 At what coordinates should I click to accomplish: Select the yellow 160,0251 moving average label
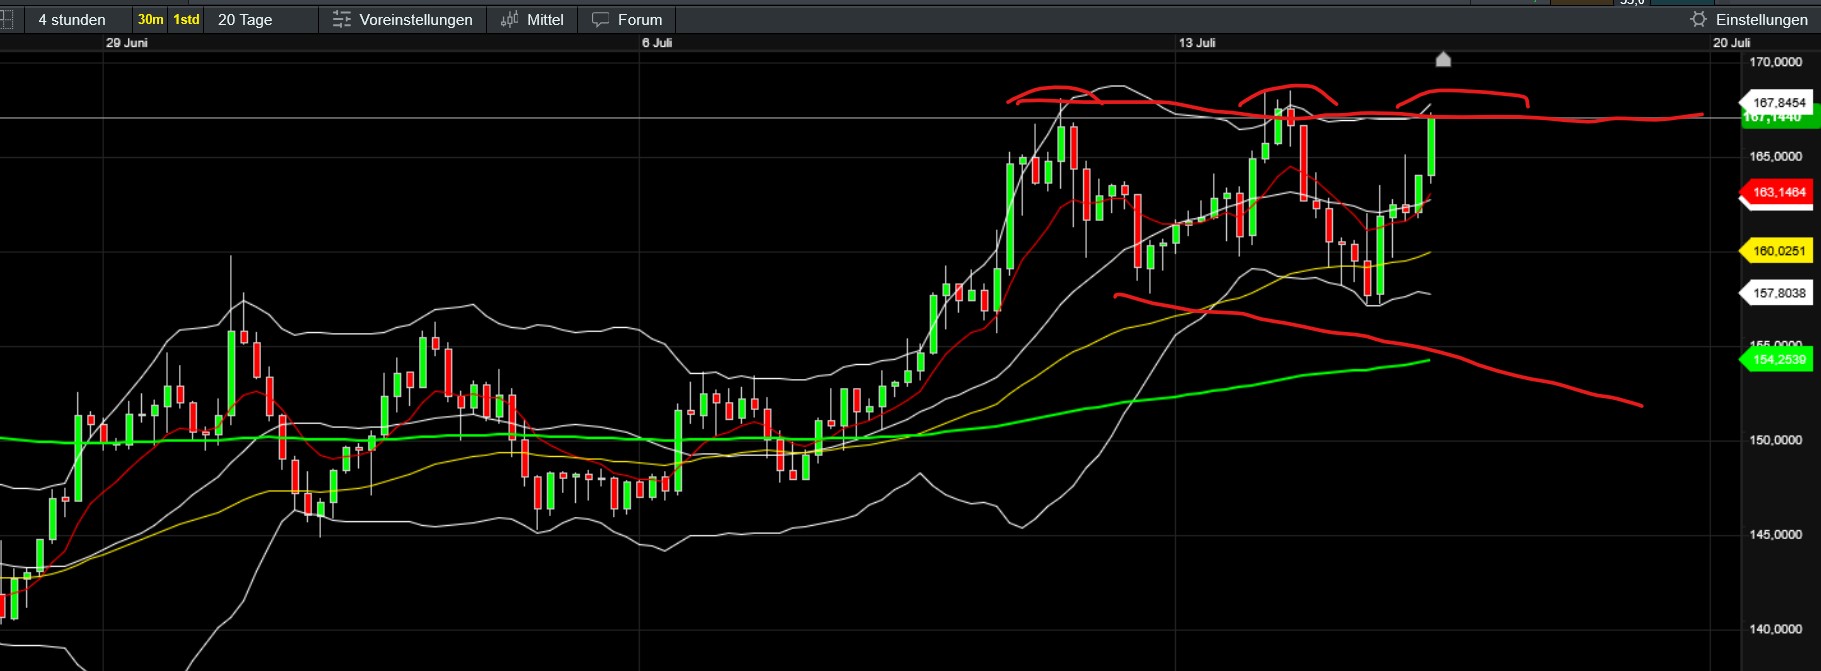click(x=1776, y=251)
